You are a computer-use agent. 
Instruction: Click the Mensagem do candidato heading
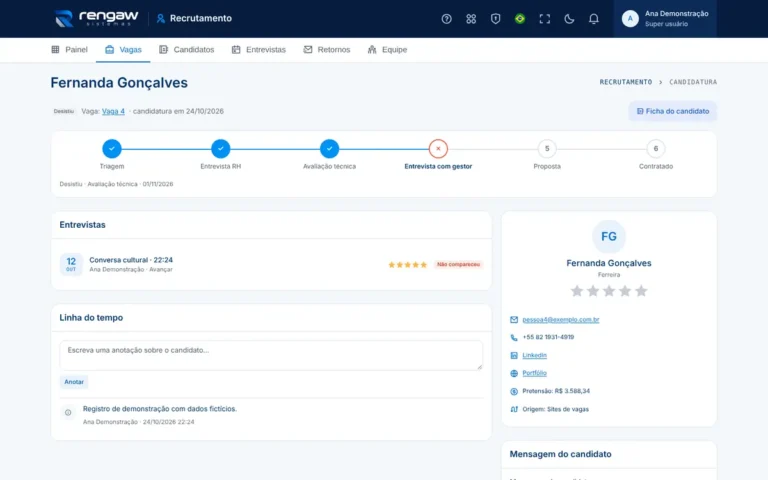560,454
